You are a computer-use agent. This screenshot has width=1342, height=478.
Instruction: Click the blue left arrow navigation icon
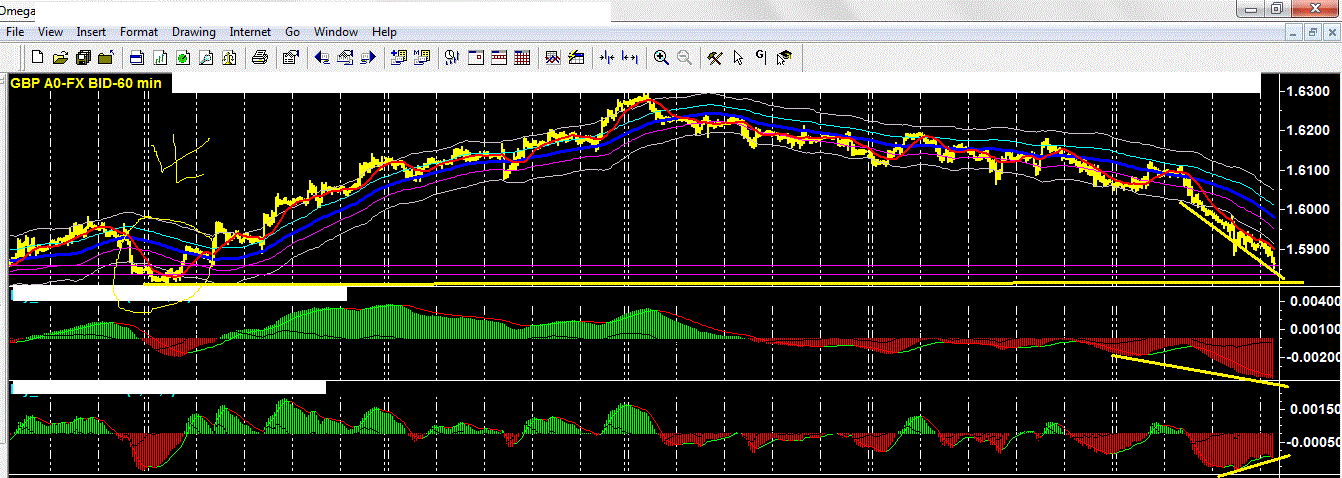click(322, 58)
